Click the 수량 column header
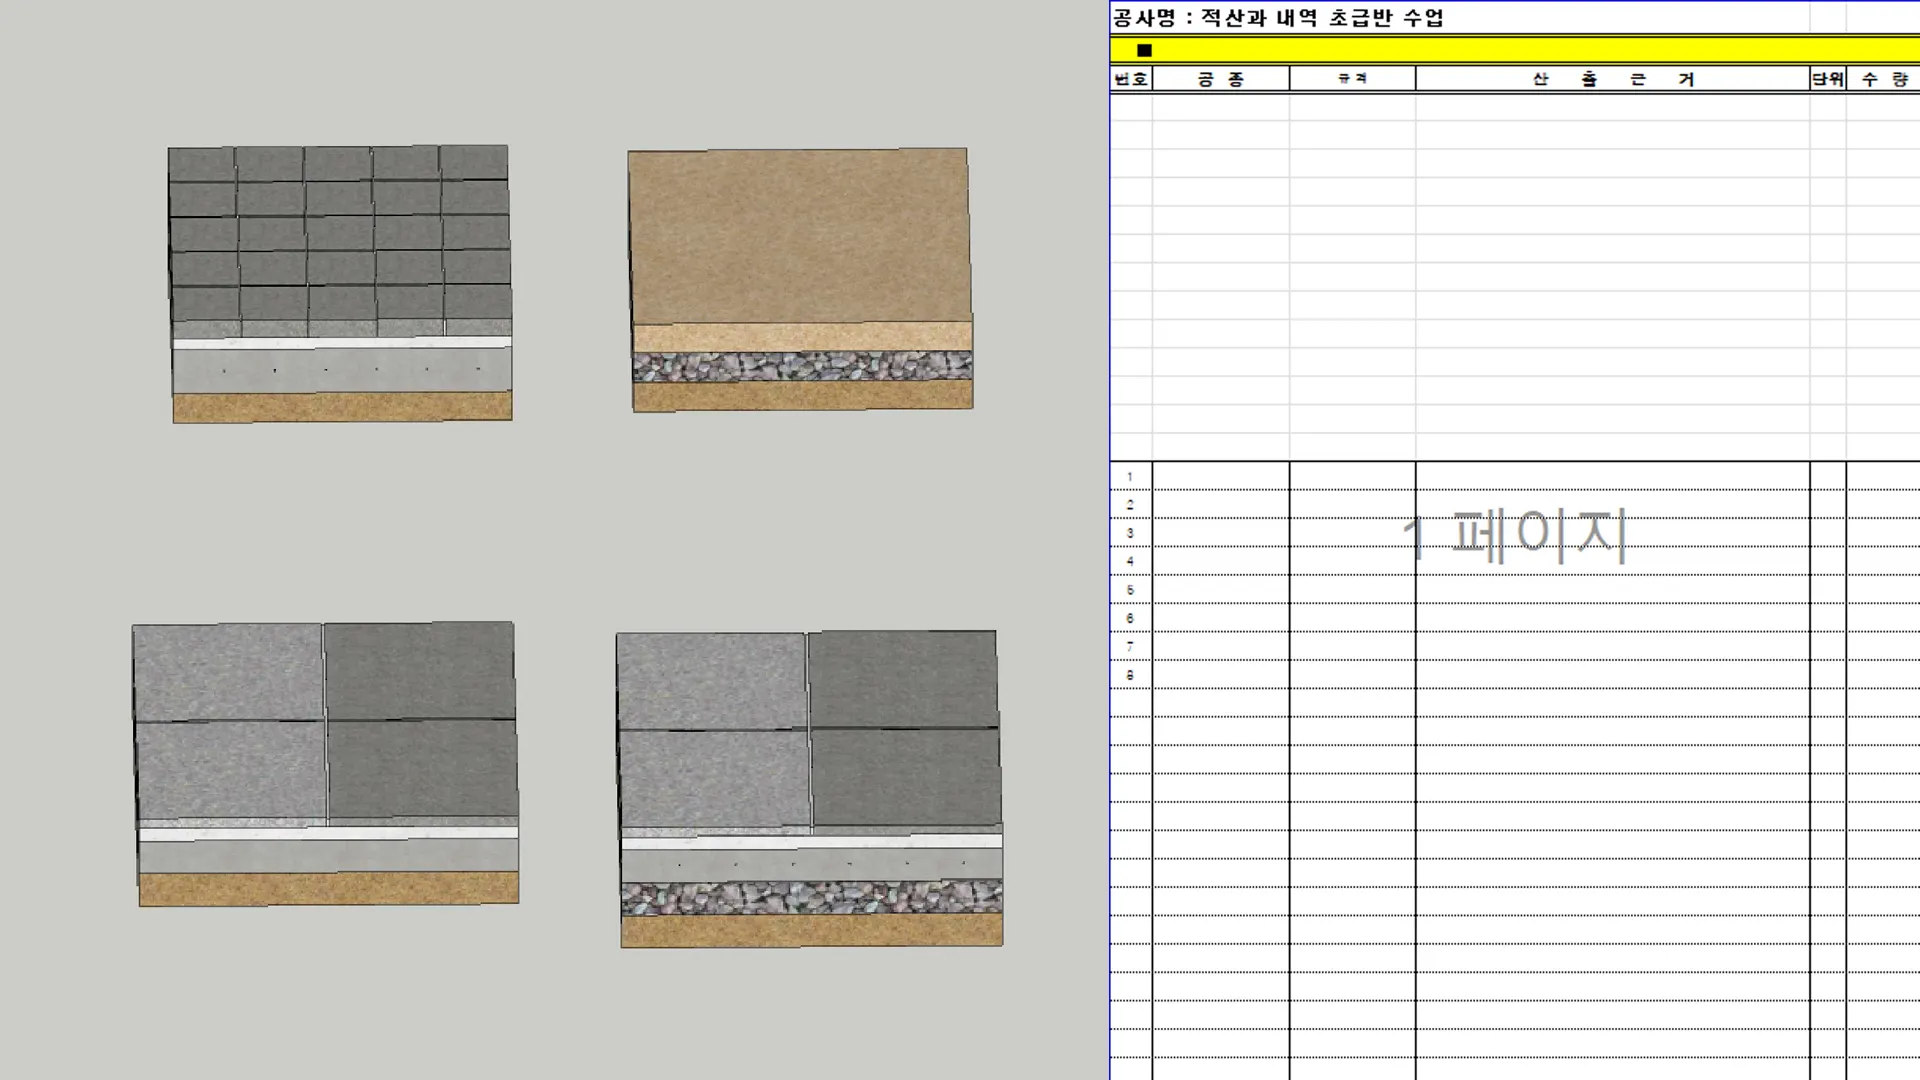The height and width of the screenshot is (1080, 1920). [x=1883, y=79]
